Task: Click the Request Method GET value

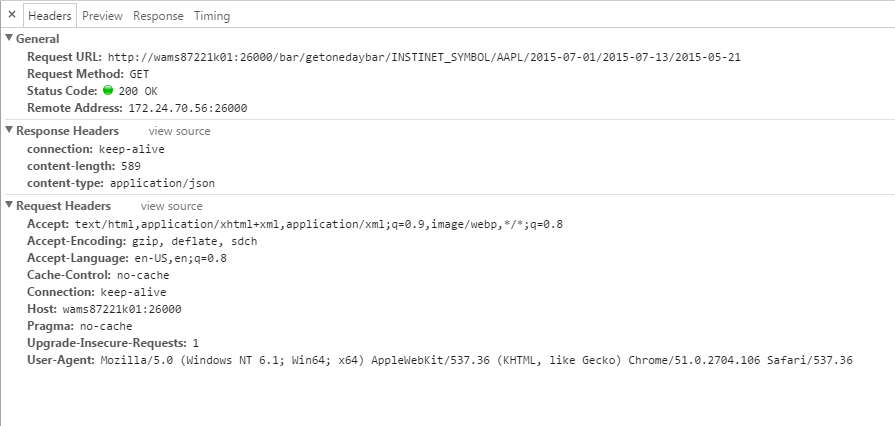Action: click(x=140, y=74)
